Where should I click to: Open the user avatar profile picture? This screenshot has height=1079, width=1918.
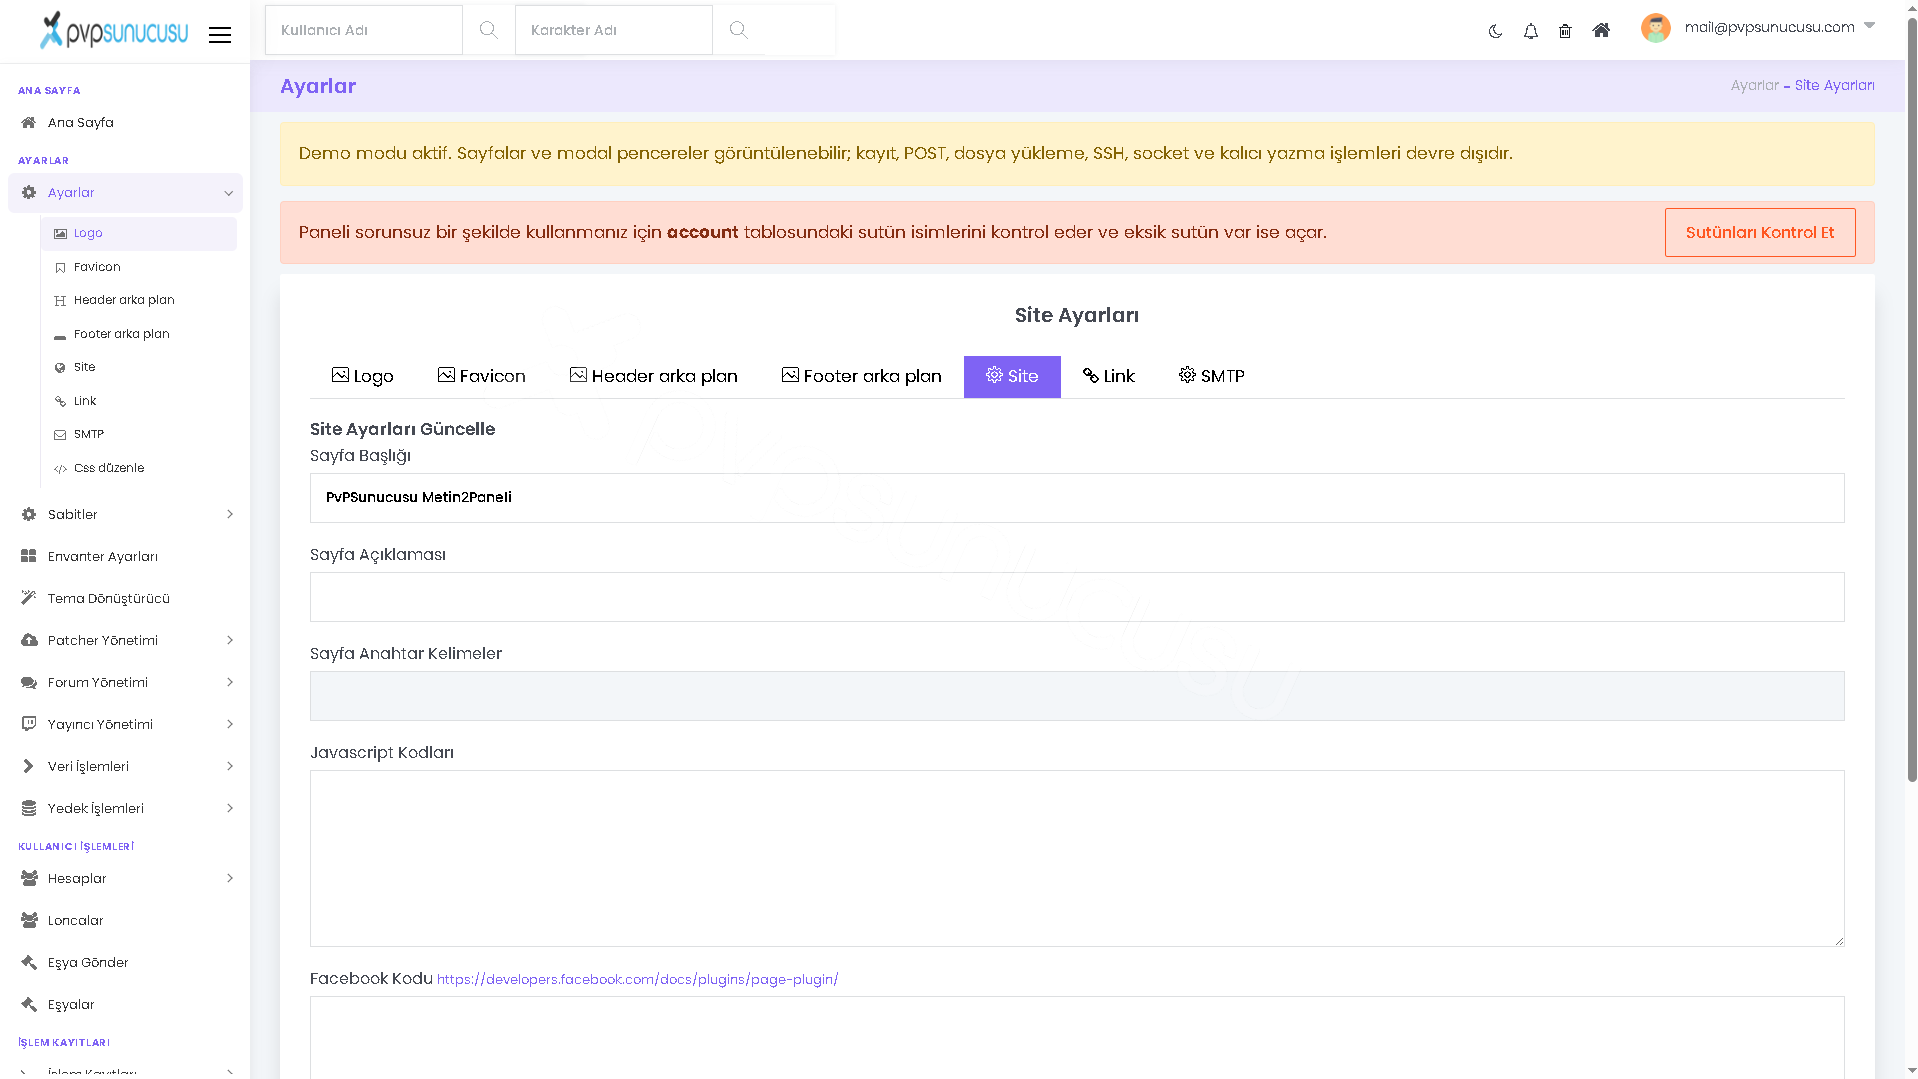tap(1656, 28)
